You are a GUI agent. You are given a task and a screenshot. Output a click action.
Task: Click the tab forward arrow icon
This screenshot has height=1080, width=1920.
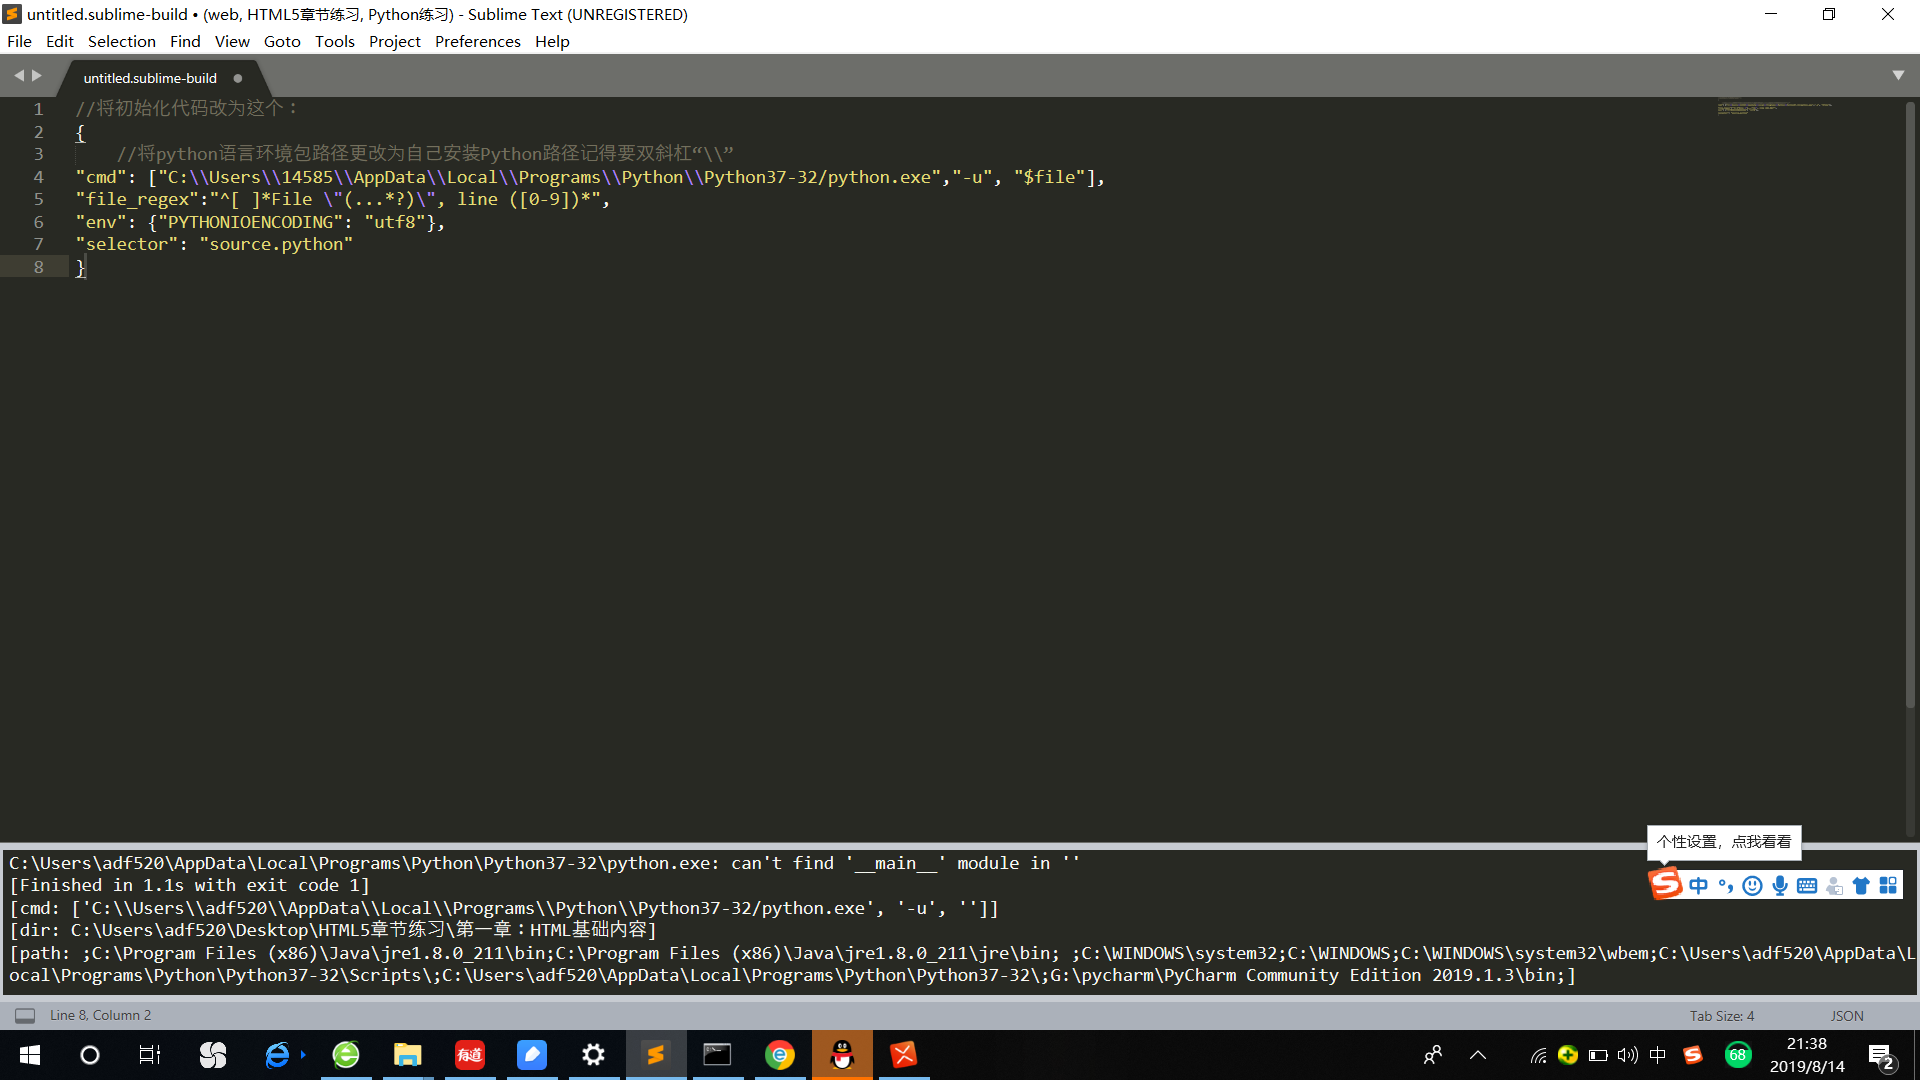point(37,76)
